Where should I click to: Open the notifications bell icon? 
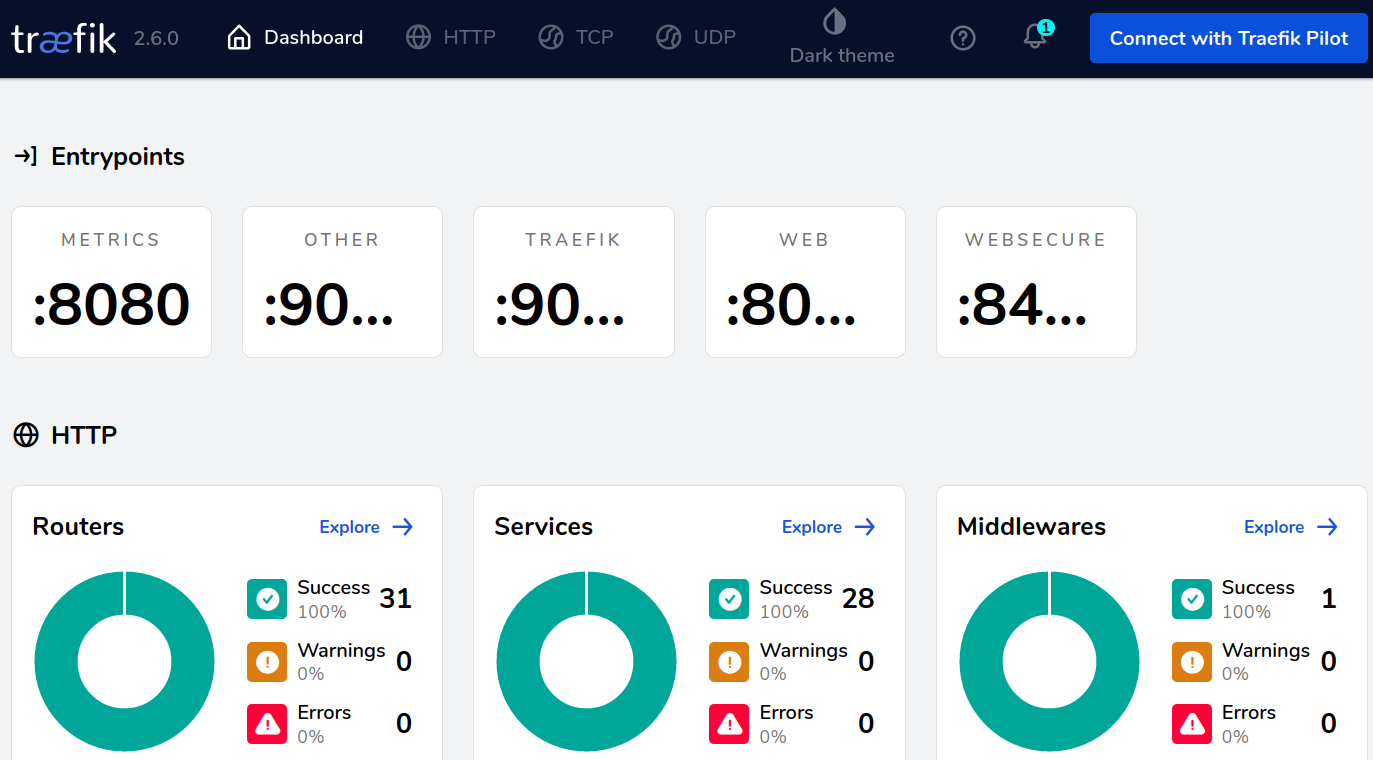pyautogui.click(x=1035, y=37)
